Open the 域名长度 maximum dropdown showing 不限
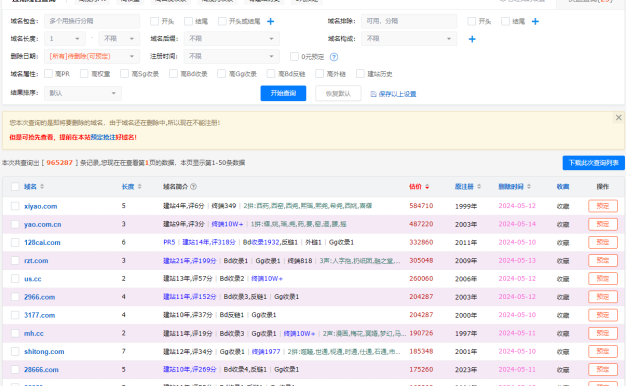 pyautogui.click(x=119, y=39)
